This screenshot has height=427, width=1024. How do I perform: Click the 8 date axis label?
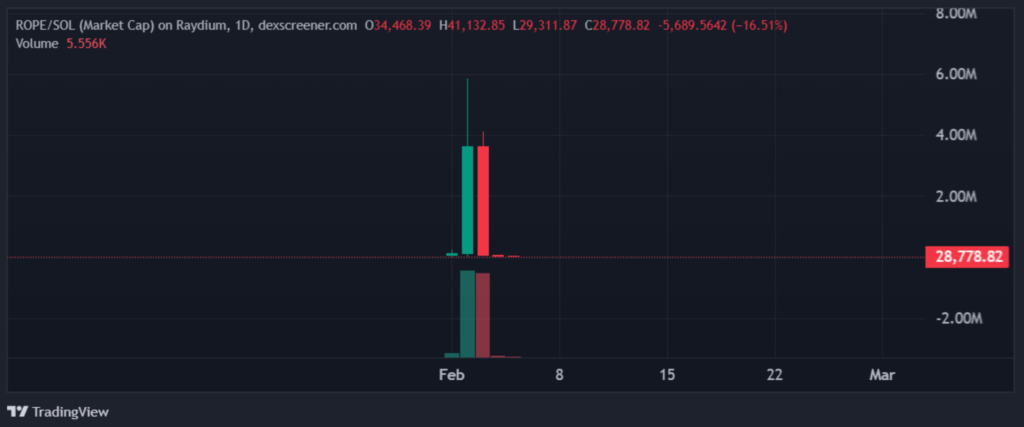559,375
